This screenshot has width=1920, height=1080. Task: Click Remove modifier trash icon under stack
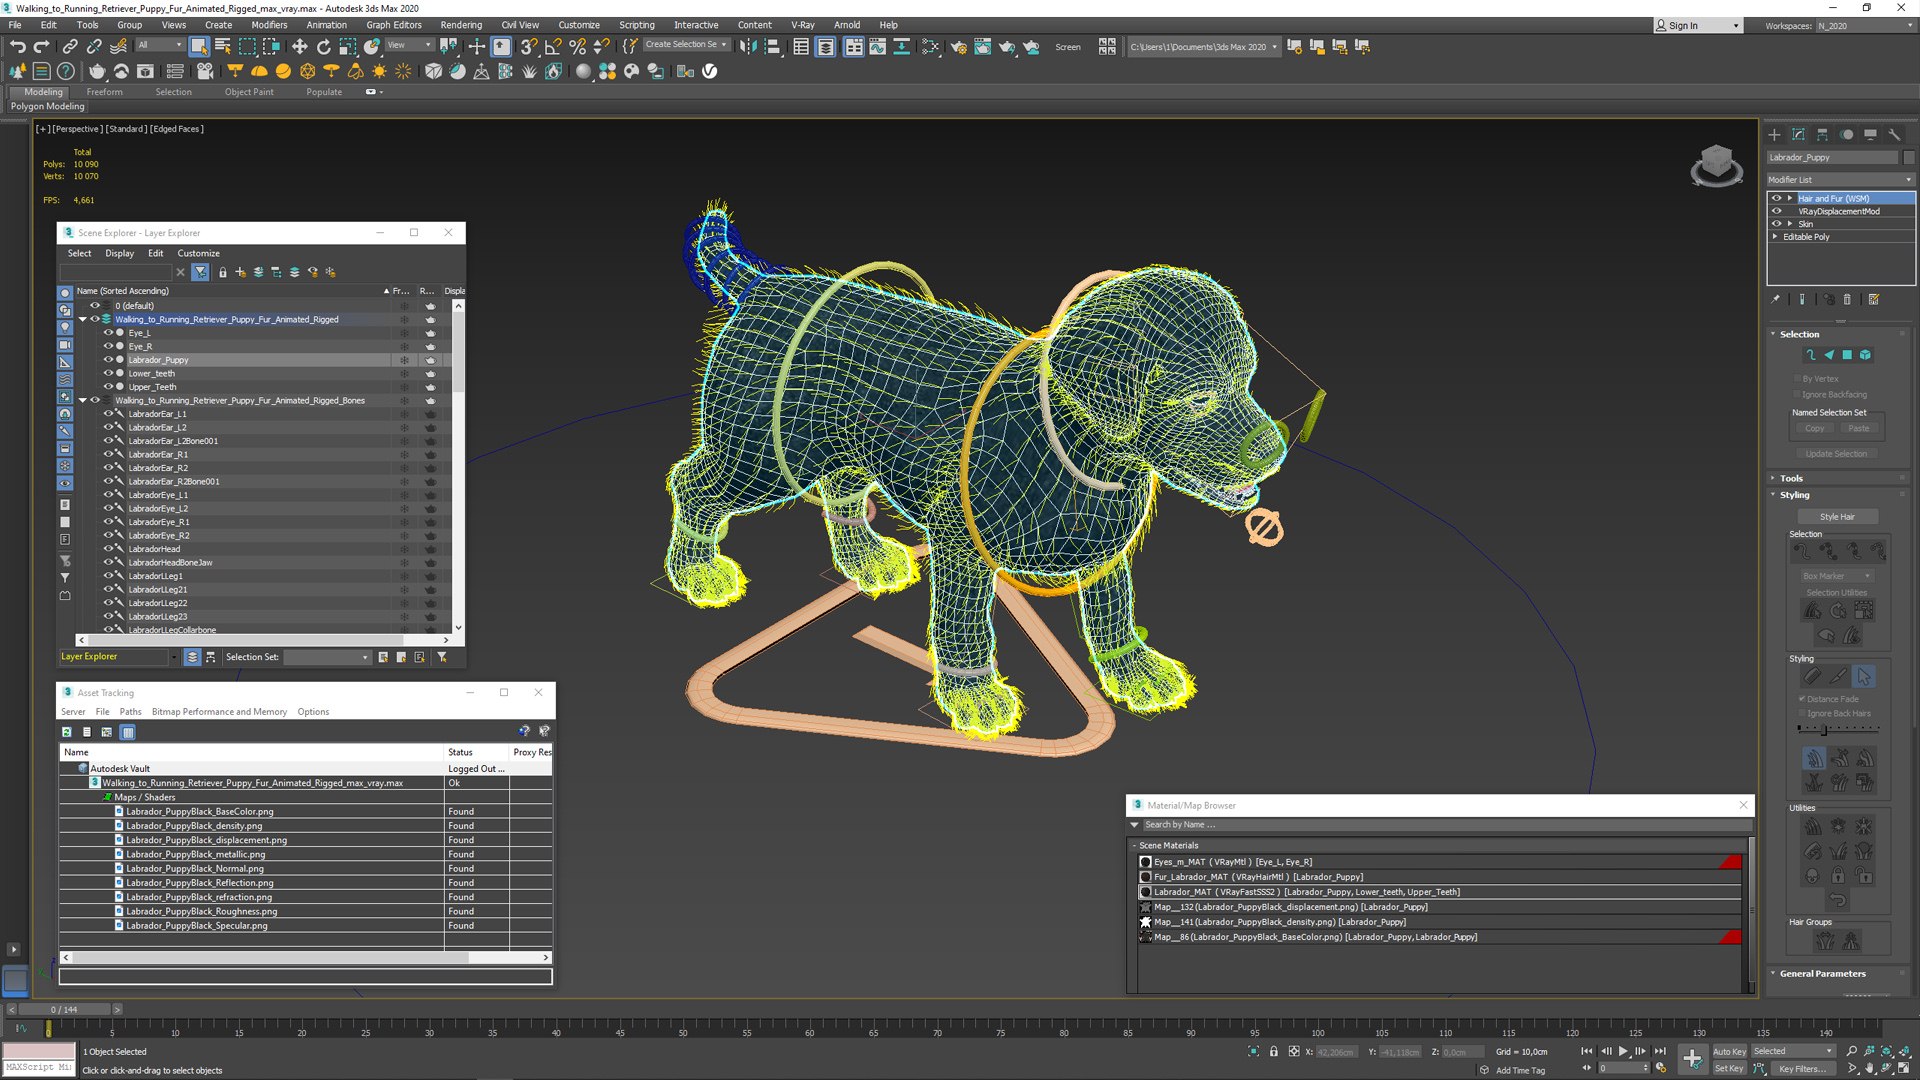click(x=1847, y=299)
